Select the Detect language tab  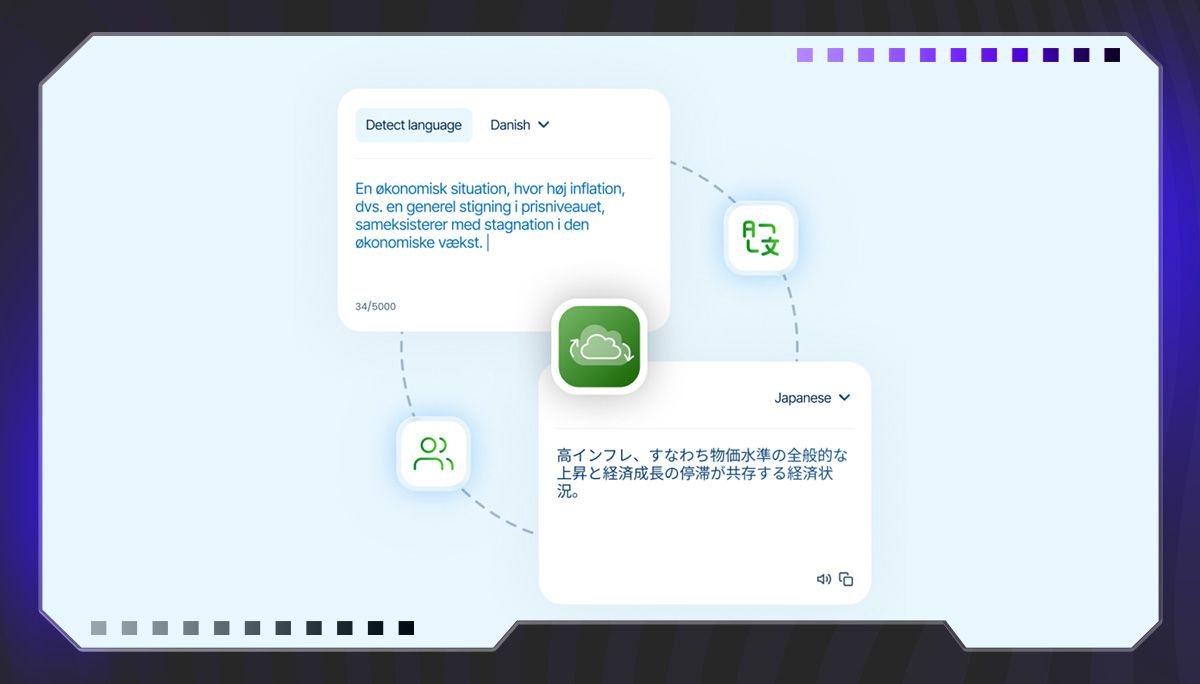point(413,125)
